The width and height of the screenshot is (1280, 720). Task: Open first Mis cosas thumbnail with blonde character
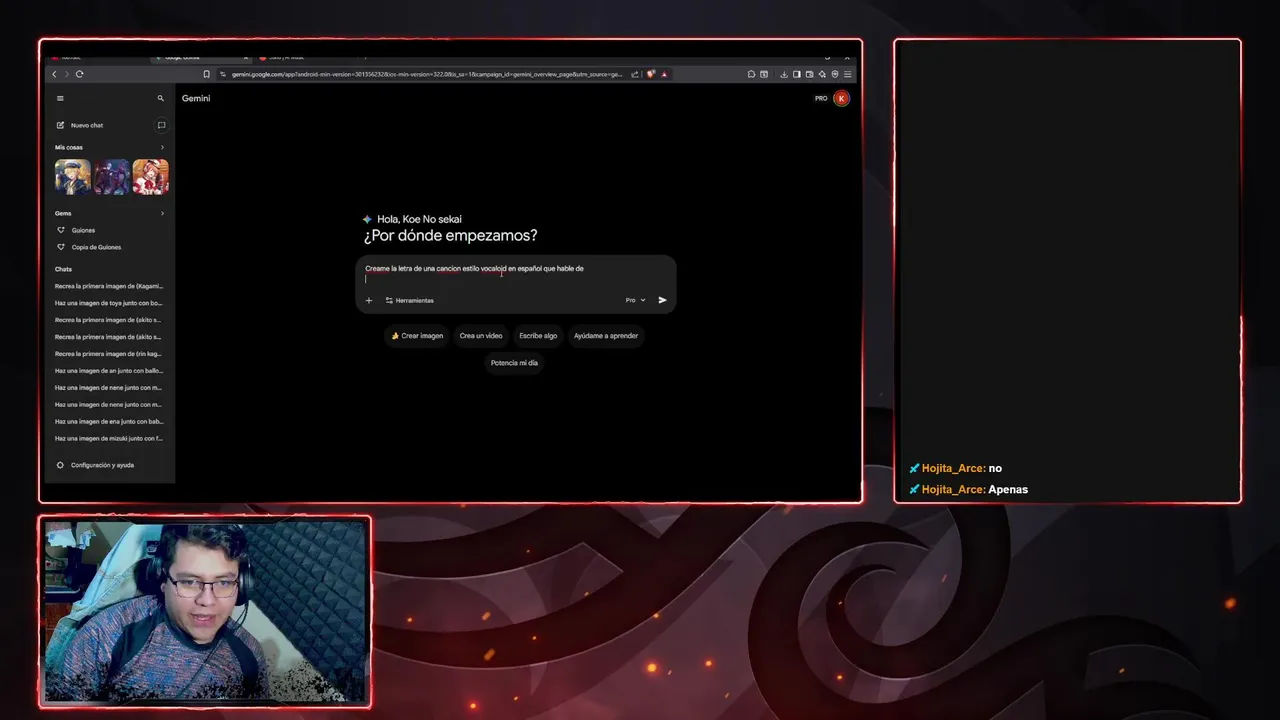(72, 177)
